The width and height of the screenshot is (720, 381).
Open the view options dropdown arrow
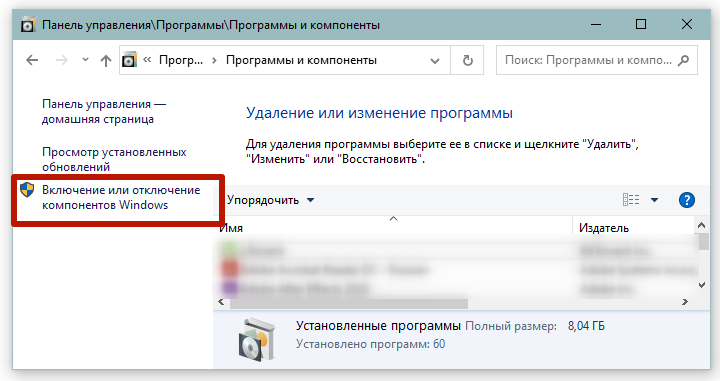tap(654, 200)
